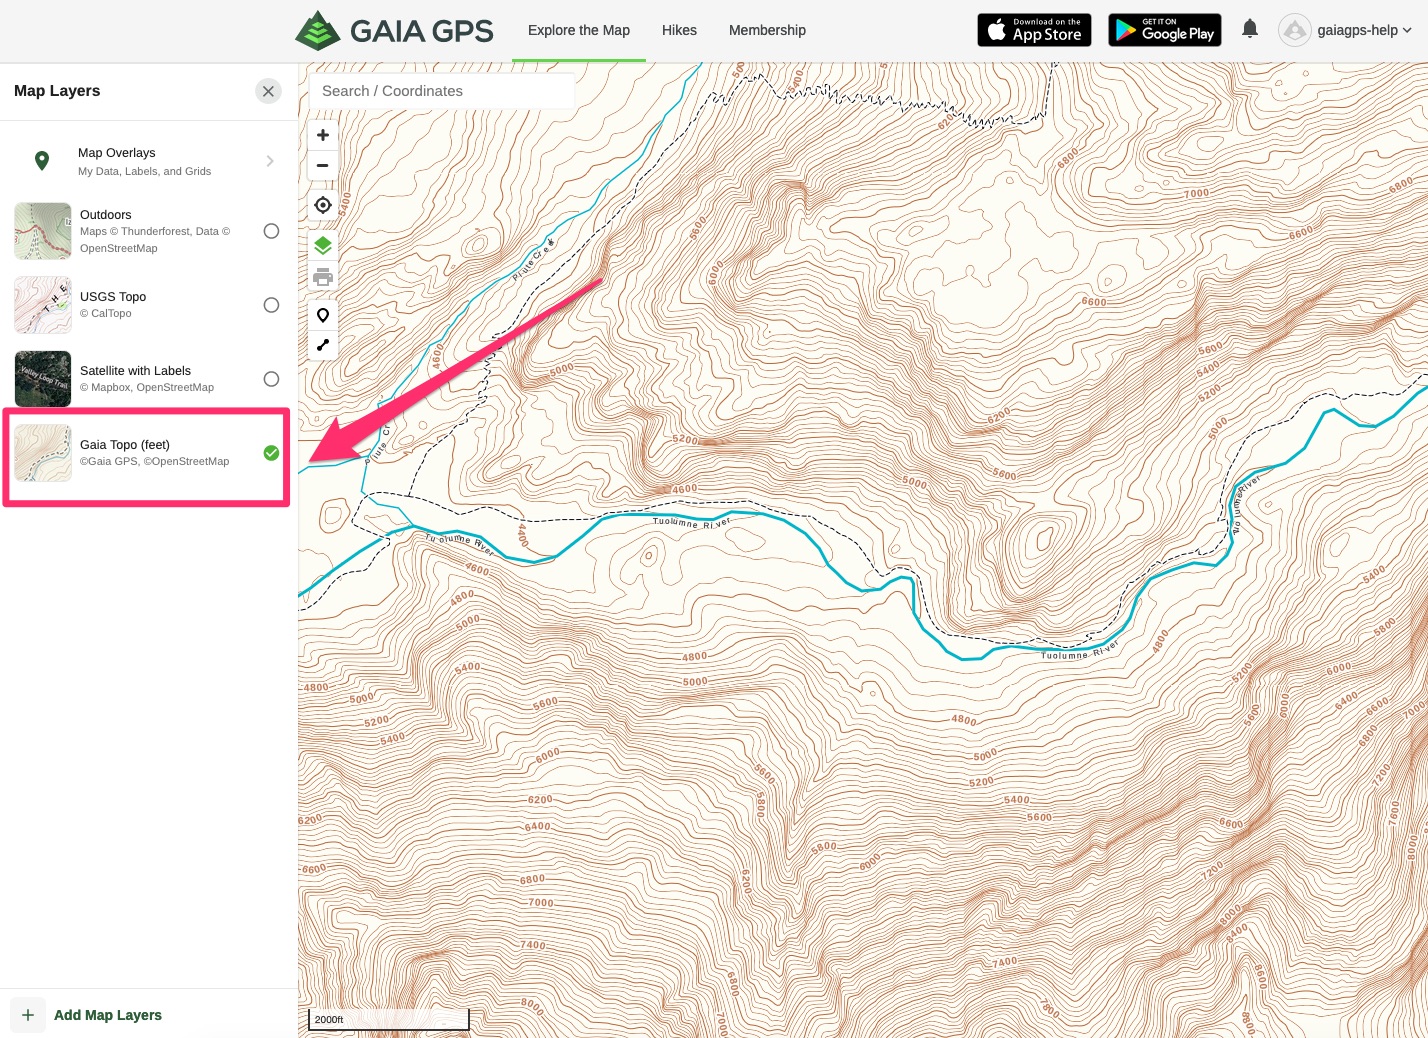This screenshot has height=1038, width=1428.
Task: Click the user avatar icon
Action: point(1294,30)
